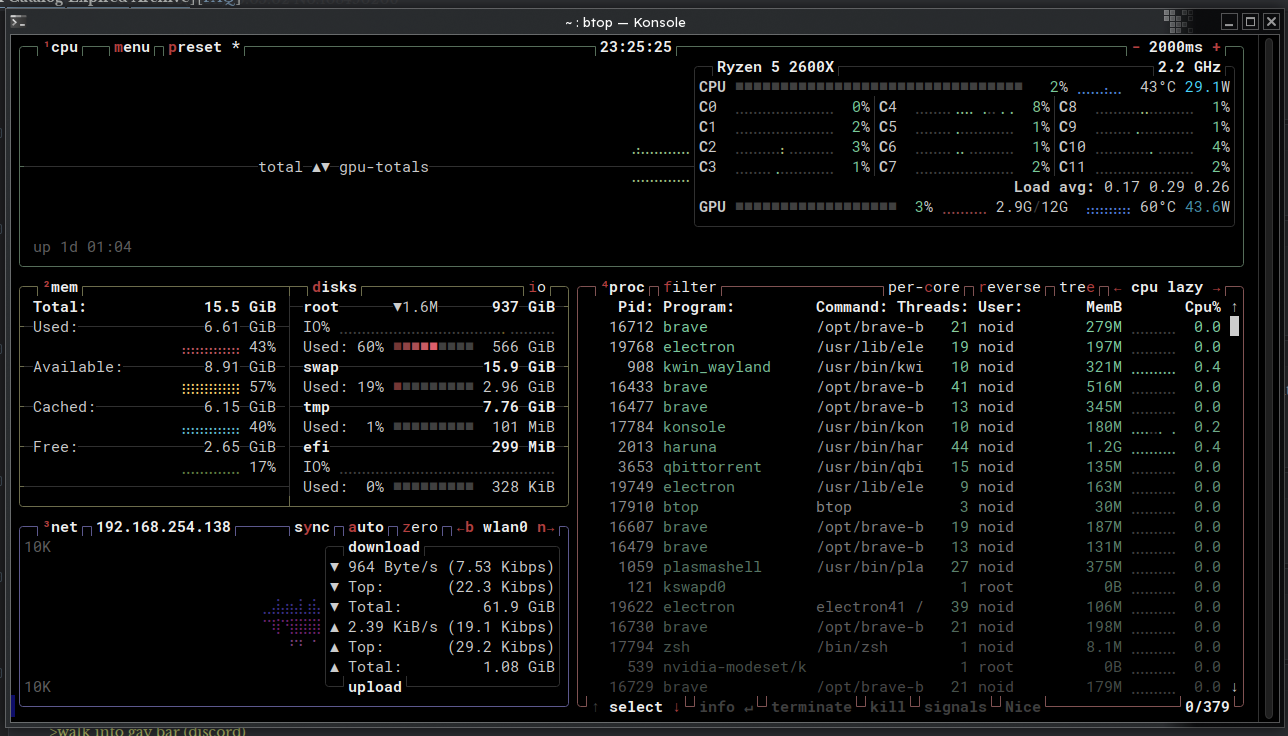Click the 'Cpu%' column header
The height and width of the screenshot is (736, 1288).
pyautogui.click(x=1203, y=307)
